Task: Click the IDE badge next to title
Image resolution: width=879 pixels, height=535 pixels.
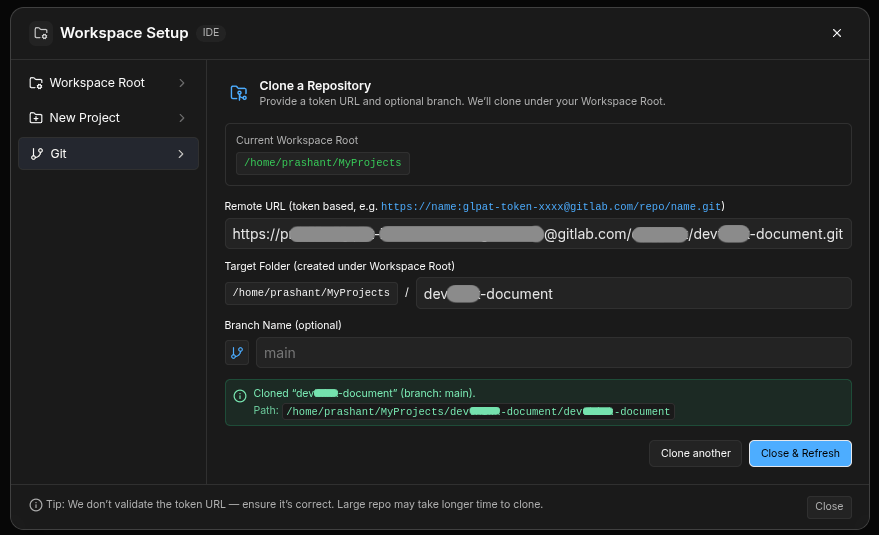Action: point(211,33)
